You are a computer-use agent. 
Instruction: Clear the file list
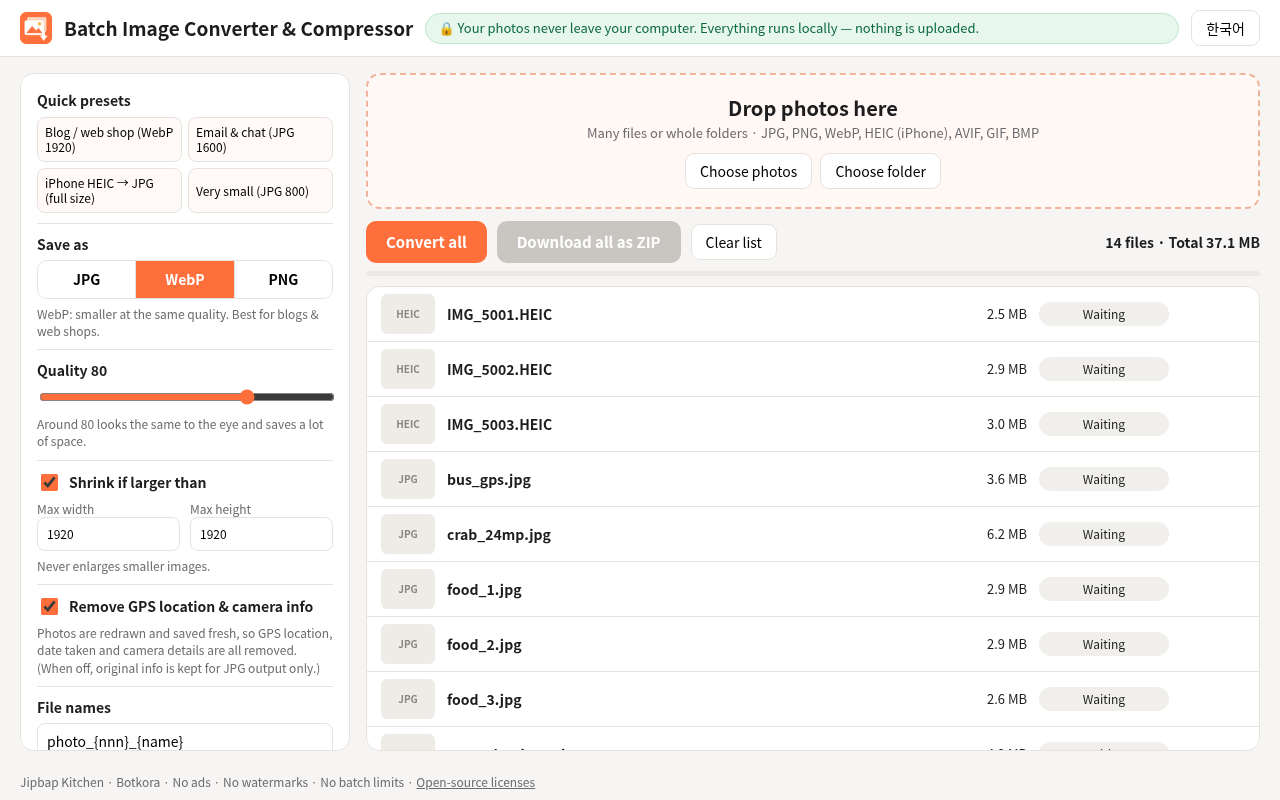tap(734, 242)
